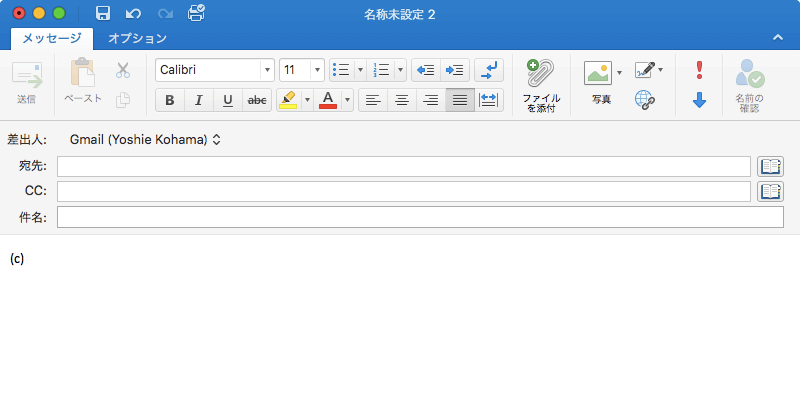This screenshot has height=400, width=800.
Task: Click the Cut scissors icon
Action: 123,70
